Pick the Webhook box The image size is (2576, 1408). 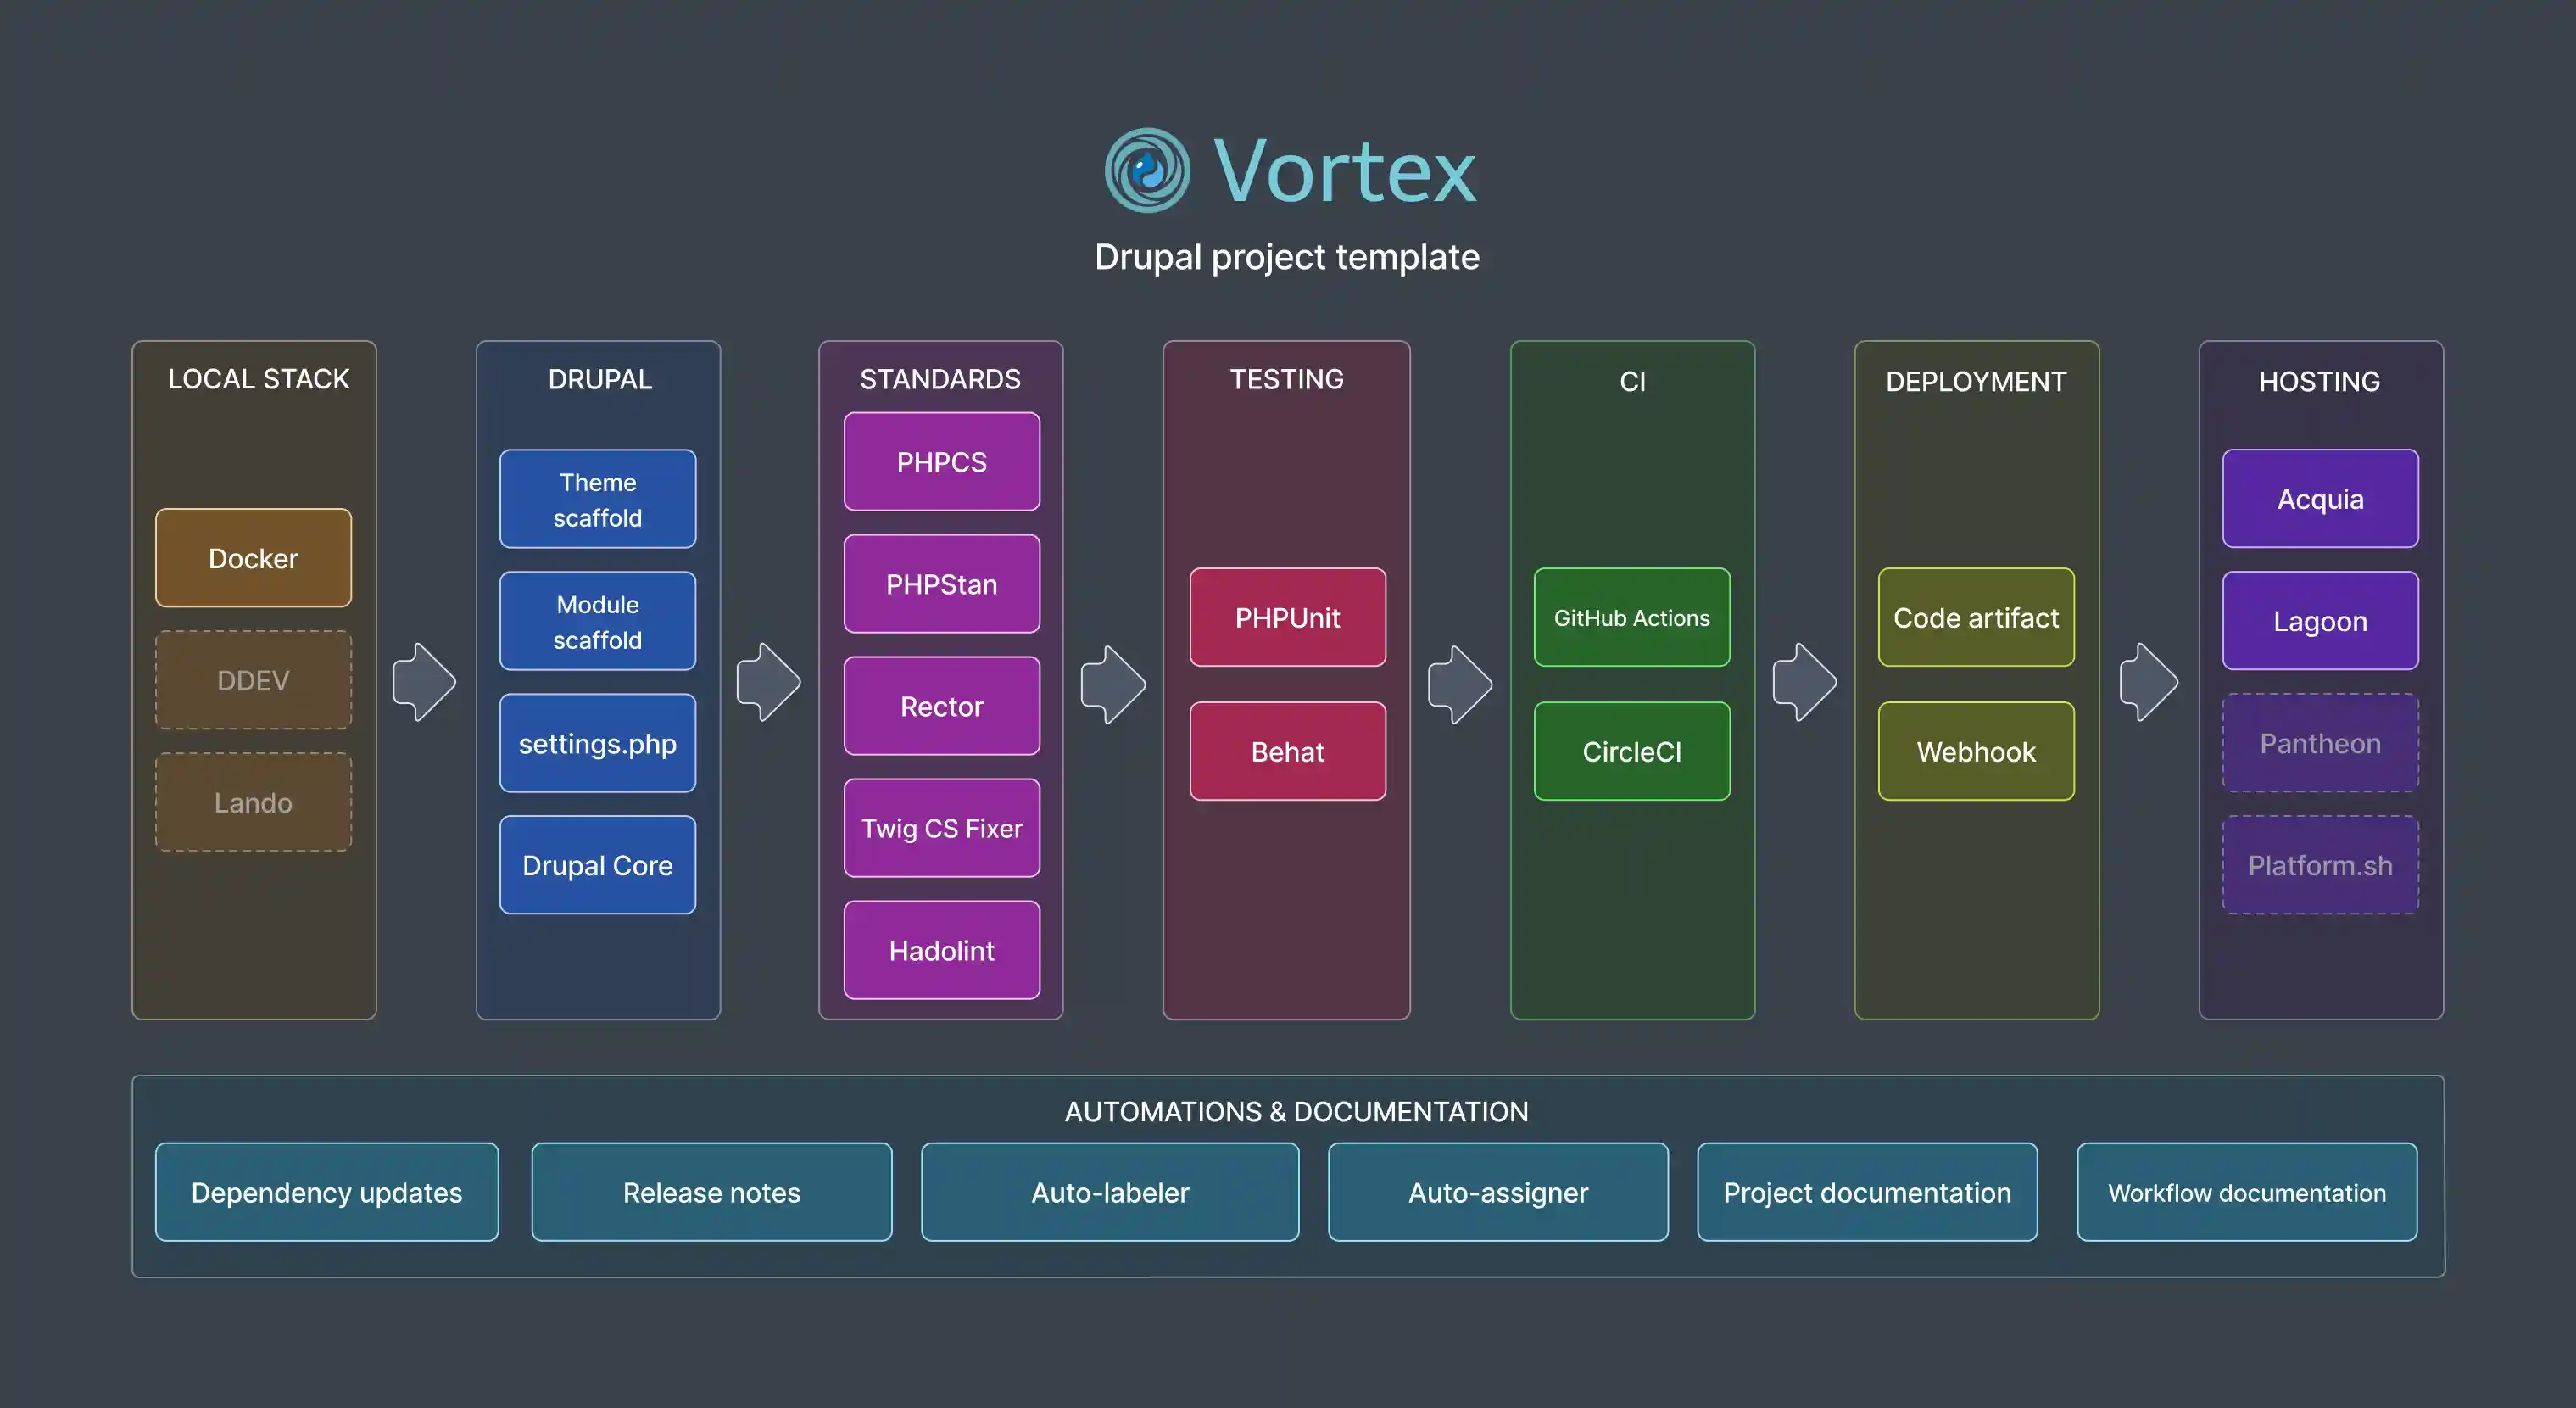[x=1976, y=751]
